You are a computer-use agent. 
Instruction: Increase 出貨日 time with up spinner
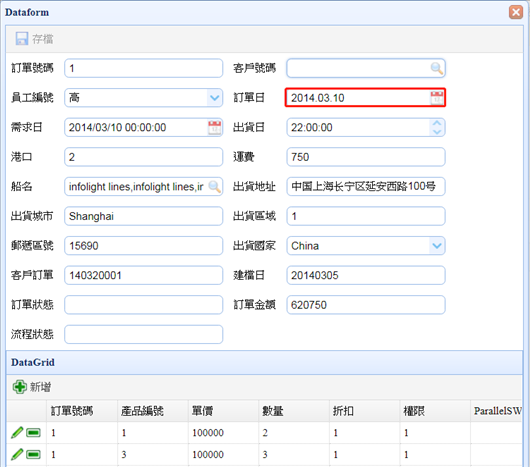[437, 123]
